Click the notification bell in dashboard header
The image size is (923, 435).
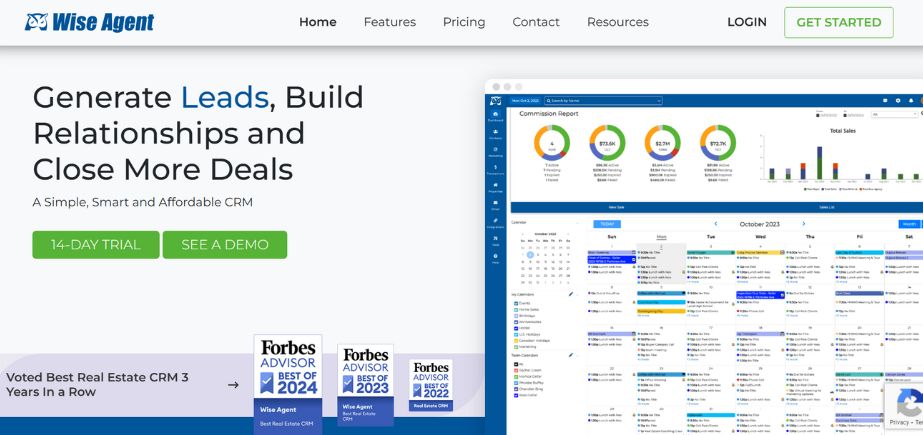[911, 101]
